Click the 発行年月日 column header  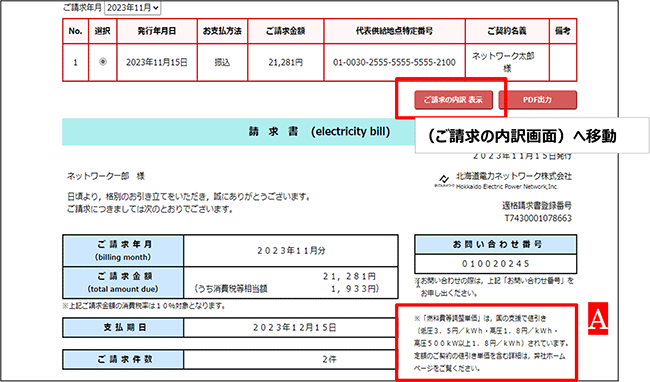(157, 31)
